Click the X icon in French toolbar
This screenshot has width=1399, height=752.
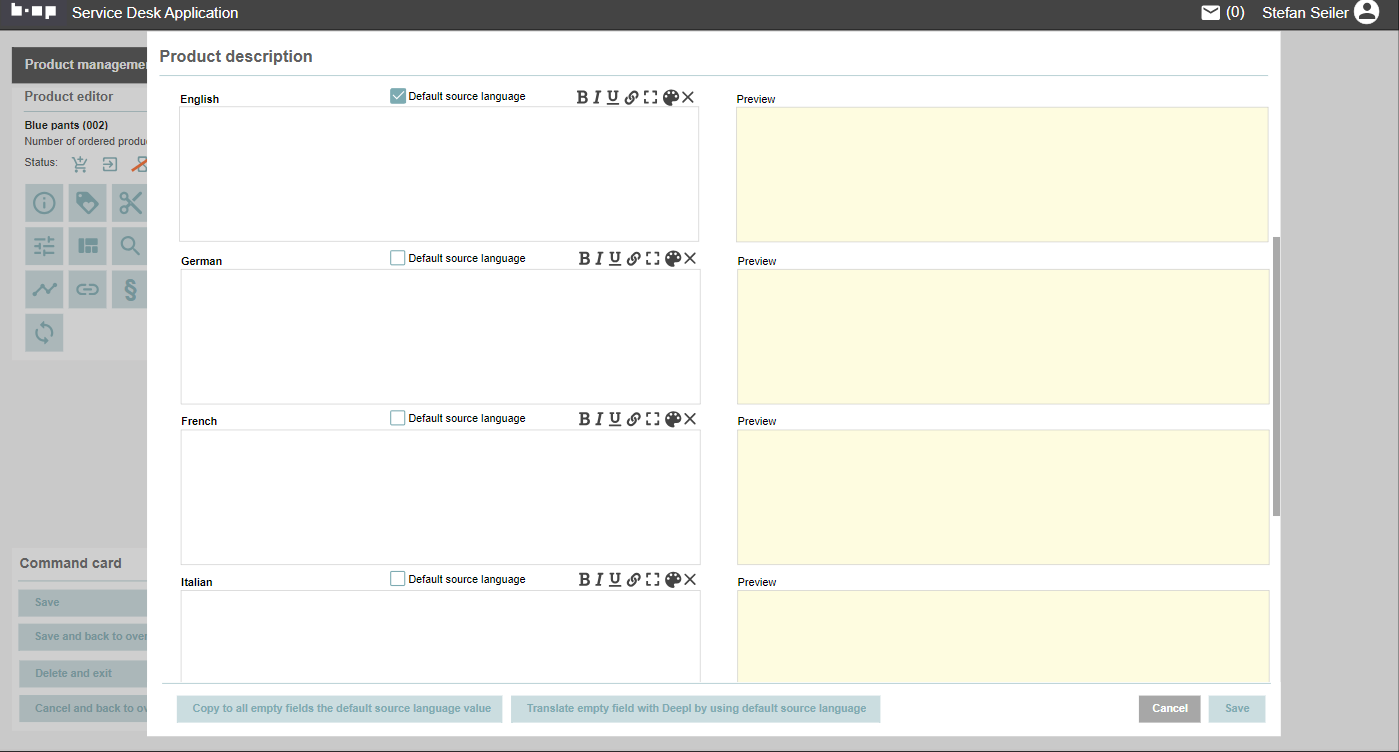click(690, 419)
